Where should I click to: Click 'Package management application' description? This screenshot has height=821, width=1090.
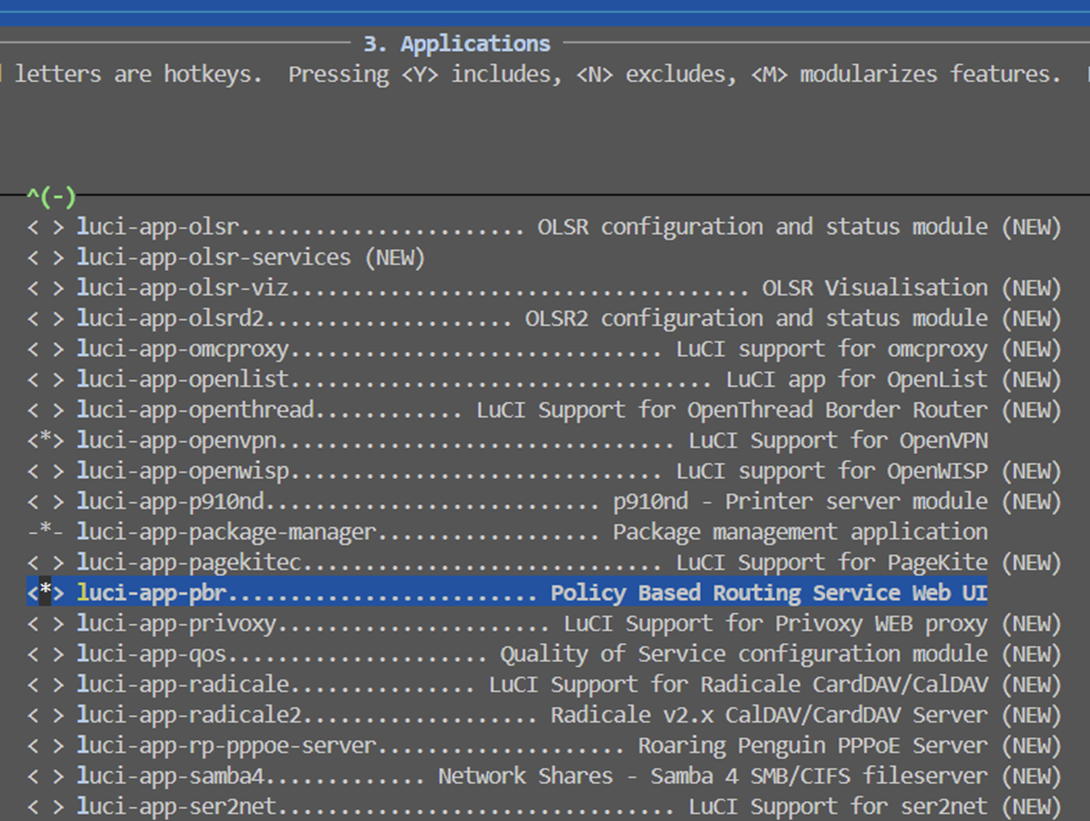[x=800, y=533]
